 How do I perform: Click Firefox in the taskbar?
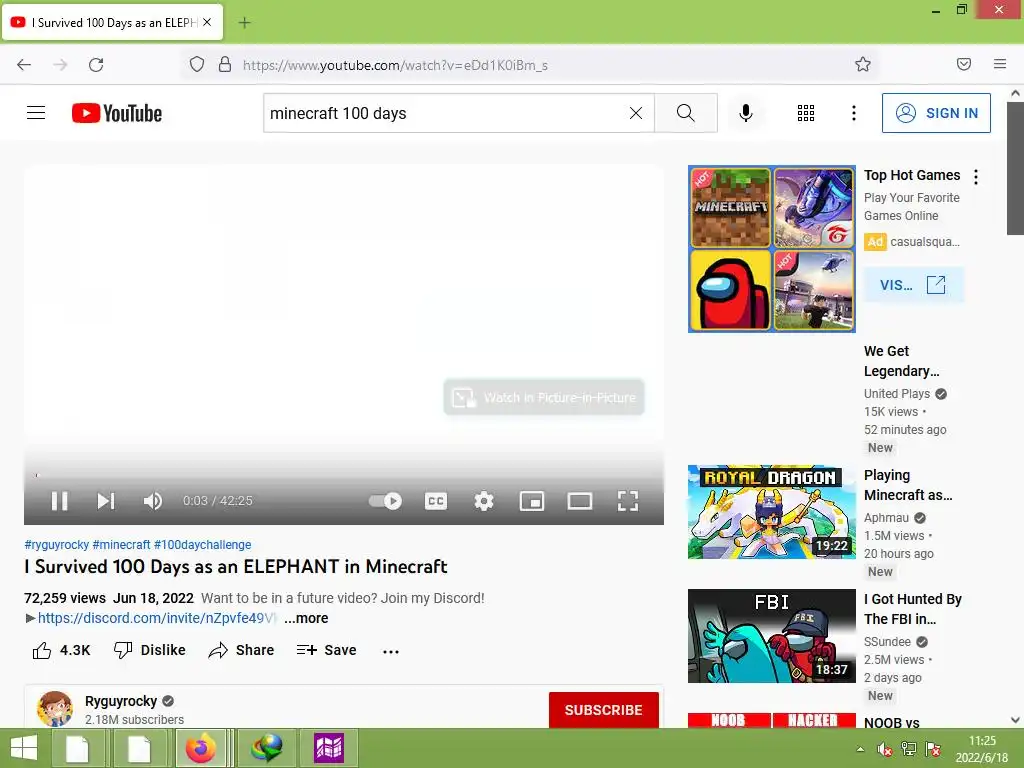200,748
